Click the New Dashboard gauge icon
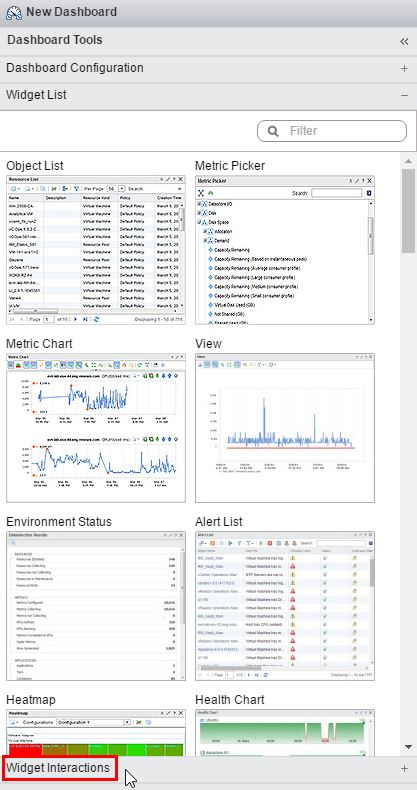Screen dimensions: 417x790 (14, 13)
